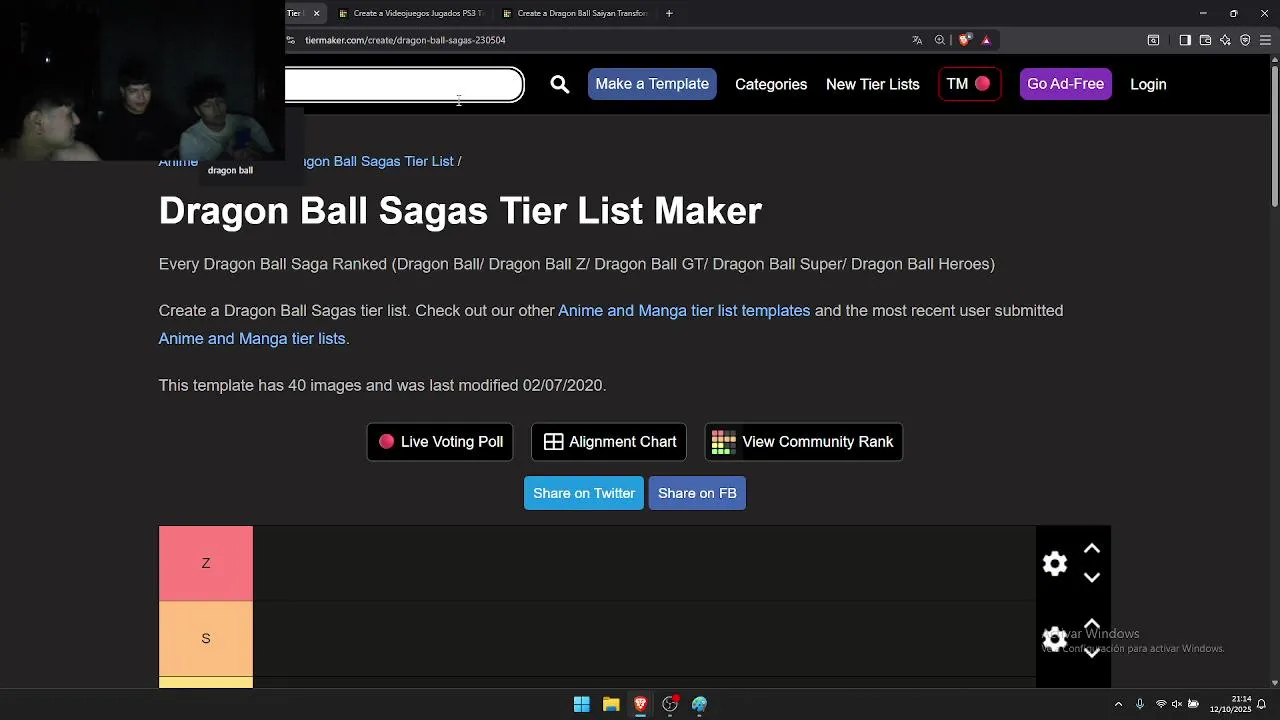Close the active Tier tab
Screen dimensions: 1280x720
pyautogui.click(x=316, y=13)
